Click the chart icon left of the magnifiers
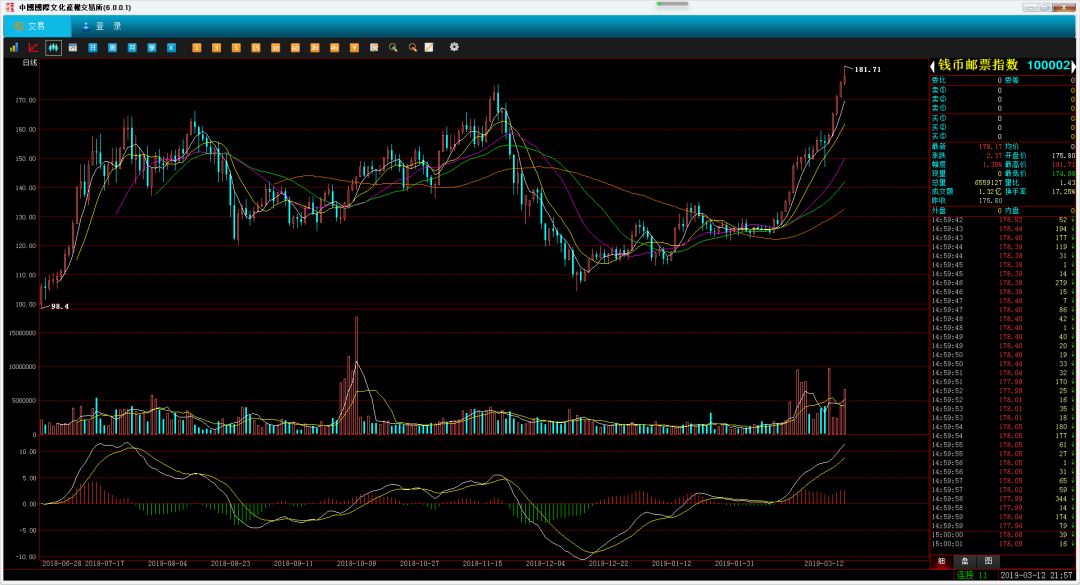 click(x=374, y=48)
